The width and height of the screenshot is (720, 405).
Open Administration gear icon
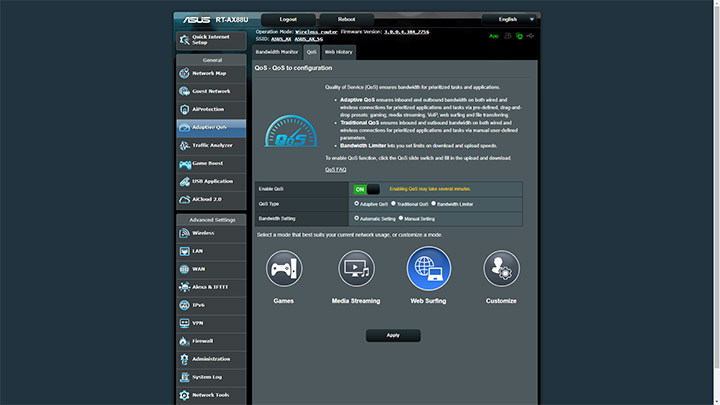185,359
